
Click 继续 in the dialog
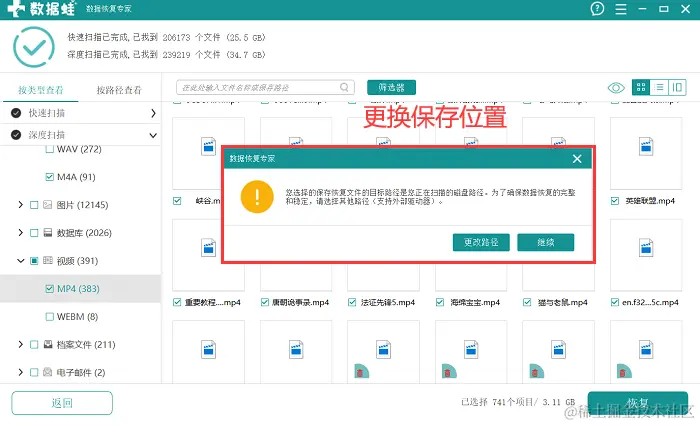(546, 242)
